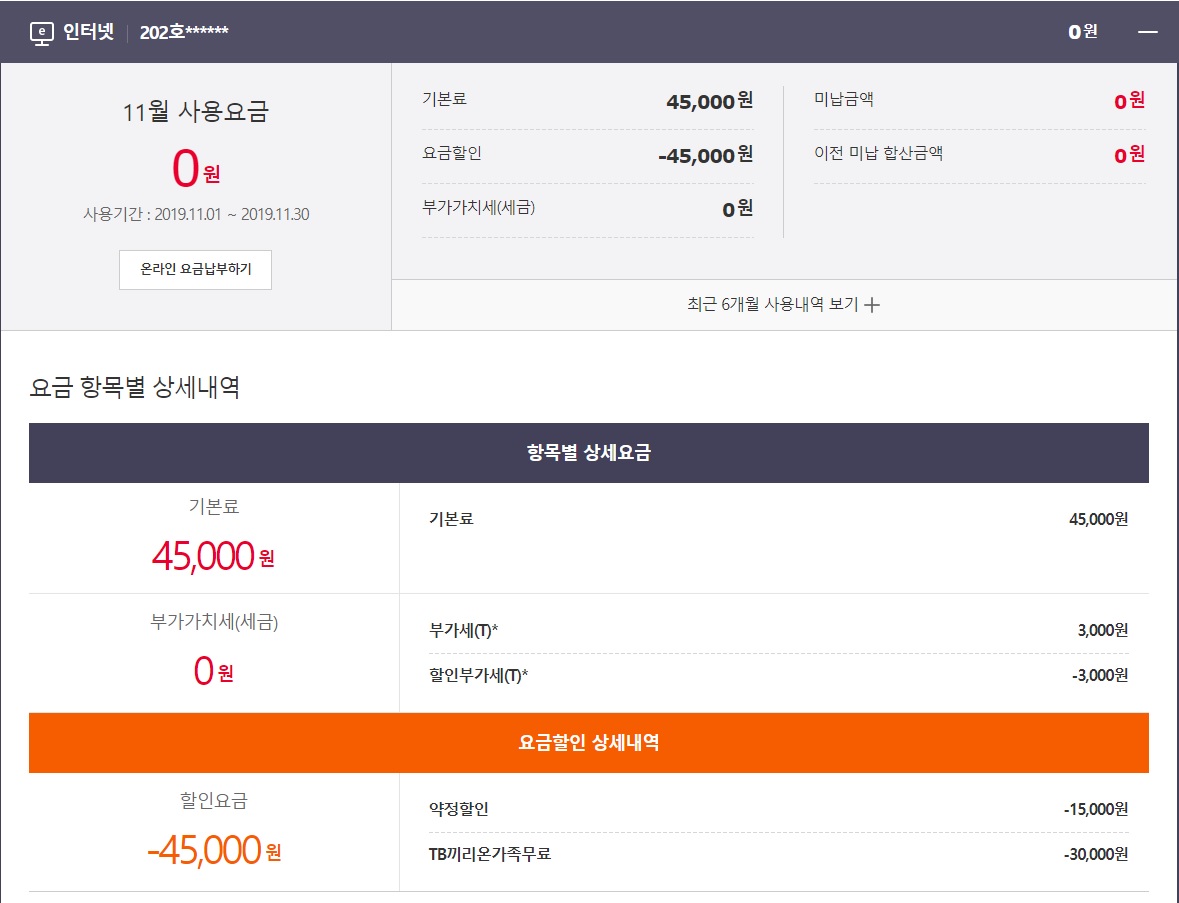This screenshot has height=903, width=1179.
Task: Click the 인터넷 service title in header
Action: coord(88,32)
